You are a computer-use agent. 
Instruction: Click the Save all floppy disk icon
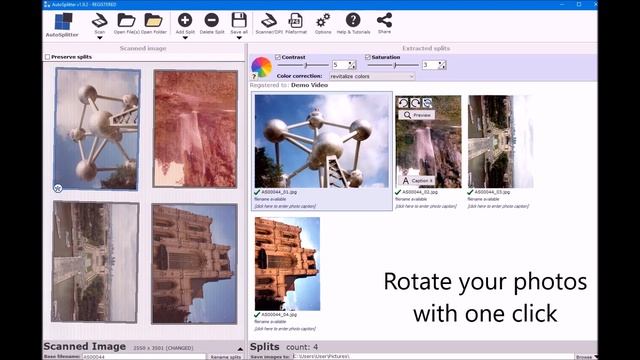pos(239,20)
